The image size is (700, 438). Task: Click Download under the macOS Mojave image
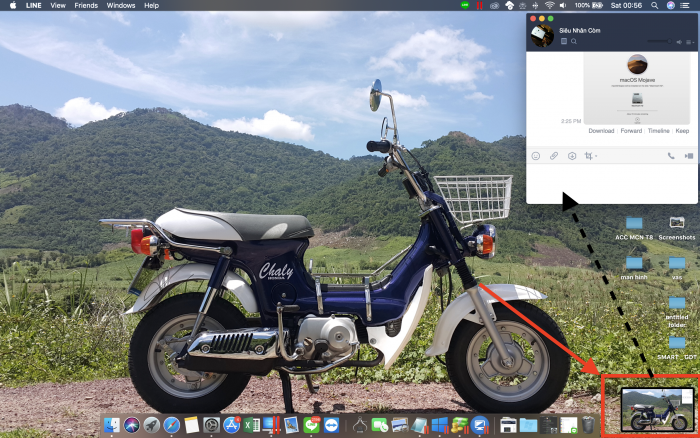(601, 131)
